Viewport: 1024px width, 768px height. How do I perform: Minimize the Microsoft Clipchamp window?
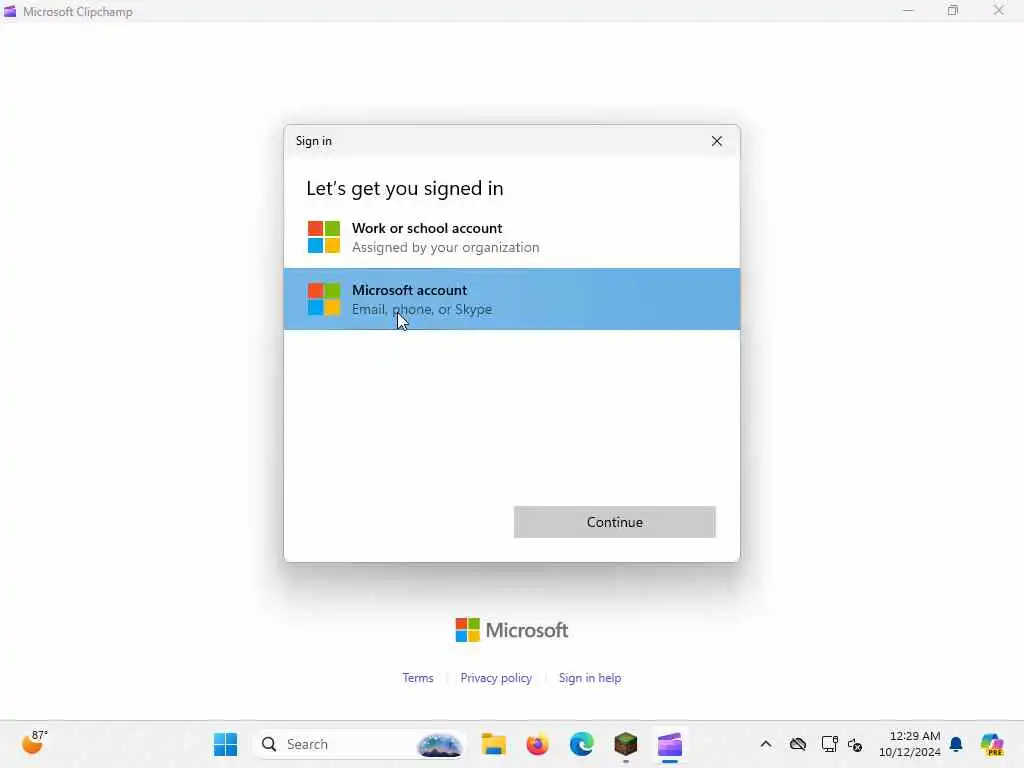point(908,11)
